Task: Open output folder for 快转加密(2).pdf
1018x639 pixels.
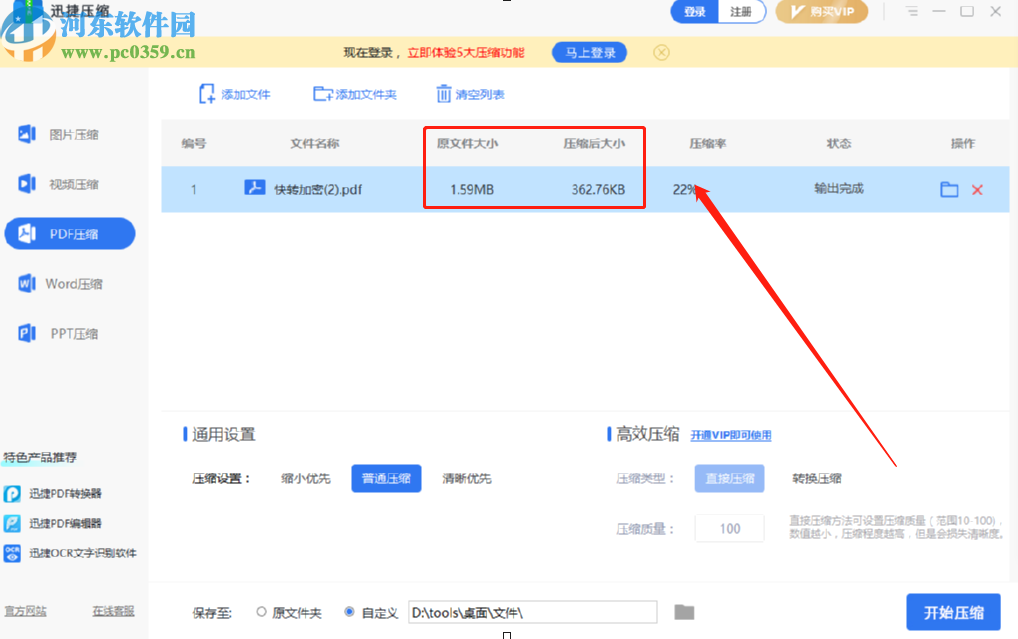Action: (949, 188)
